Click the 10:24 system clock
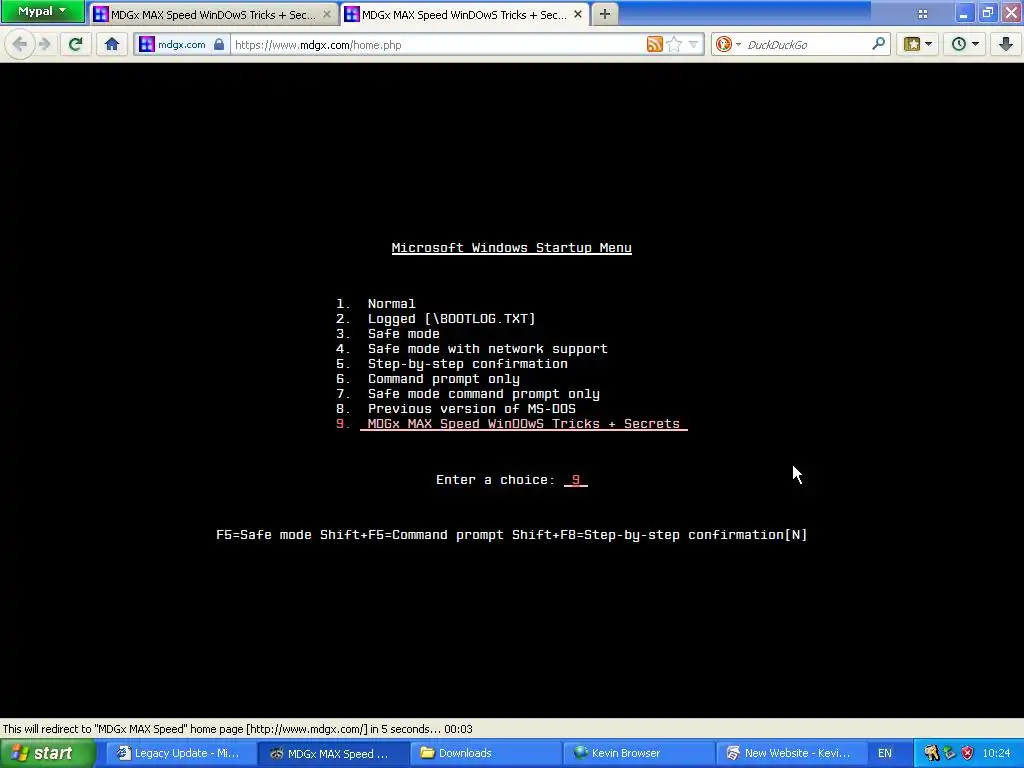Image resolution: width=1024 pixels, height=768 pixels. click(x=997, y=753)
